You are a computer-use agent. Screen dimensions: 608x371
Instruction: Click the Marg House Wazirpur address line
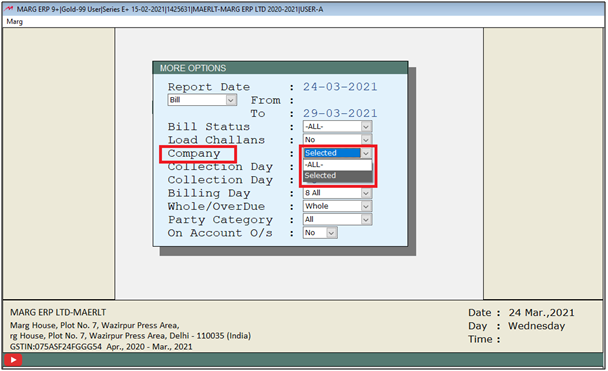click(x=95, y=325)
